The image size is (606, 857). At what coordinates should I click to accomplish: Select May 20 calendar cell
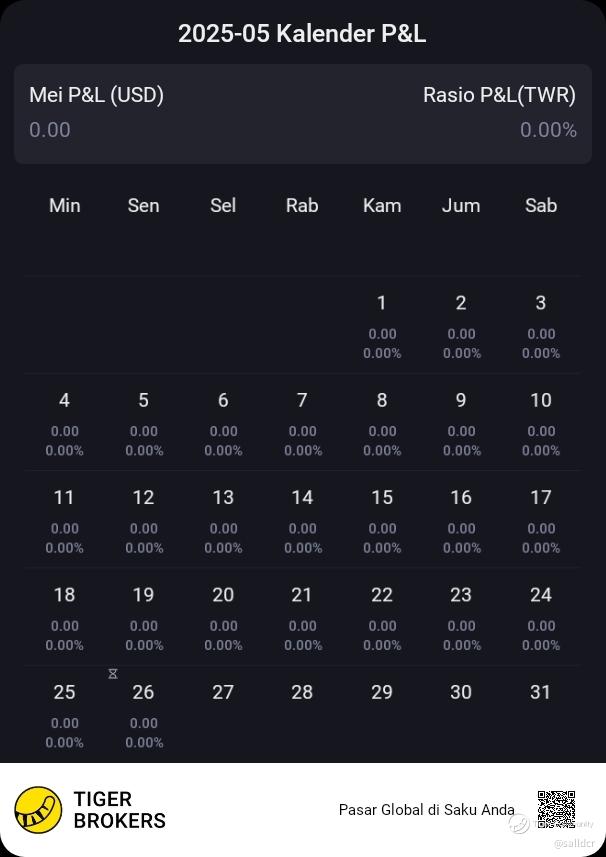223,618
